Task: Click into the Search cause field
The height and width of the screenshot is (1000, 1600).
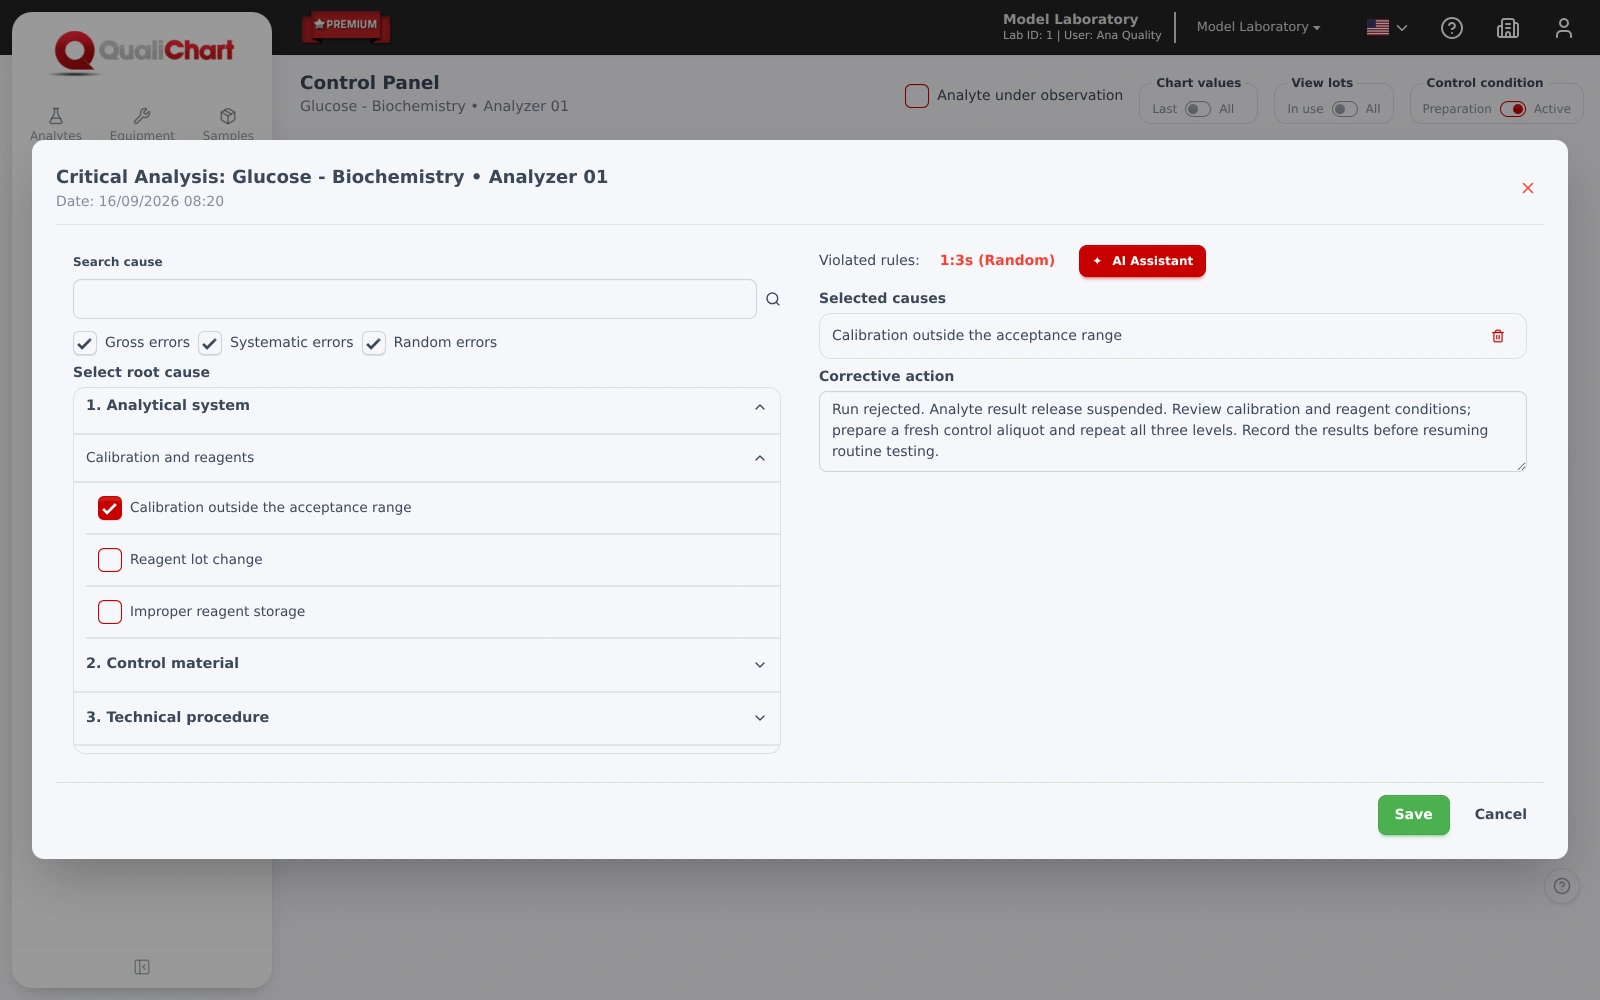Action: [415, 299]
